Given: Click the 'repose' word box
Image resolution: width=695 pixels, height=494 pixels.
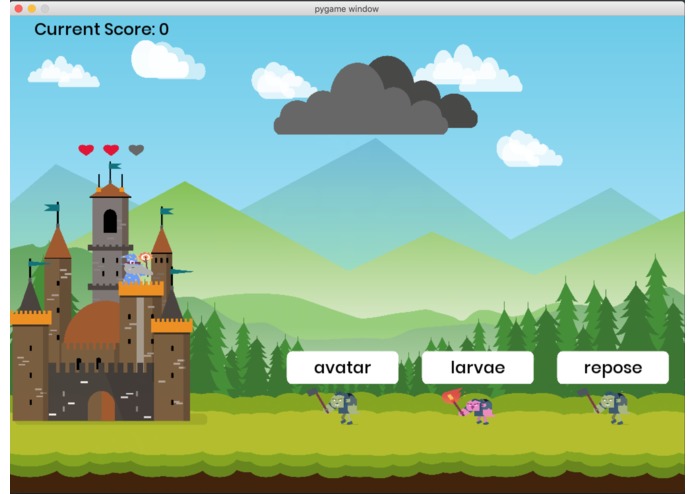Looking at the screenshot, I should (613, 367).
